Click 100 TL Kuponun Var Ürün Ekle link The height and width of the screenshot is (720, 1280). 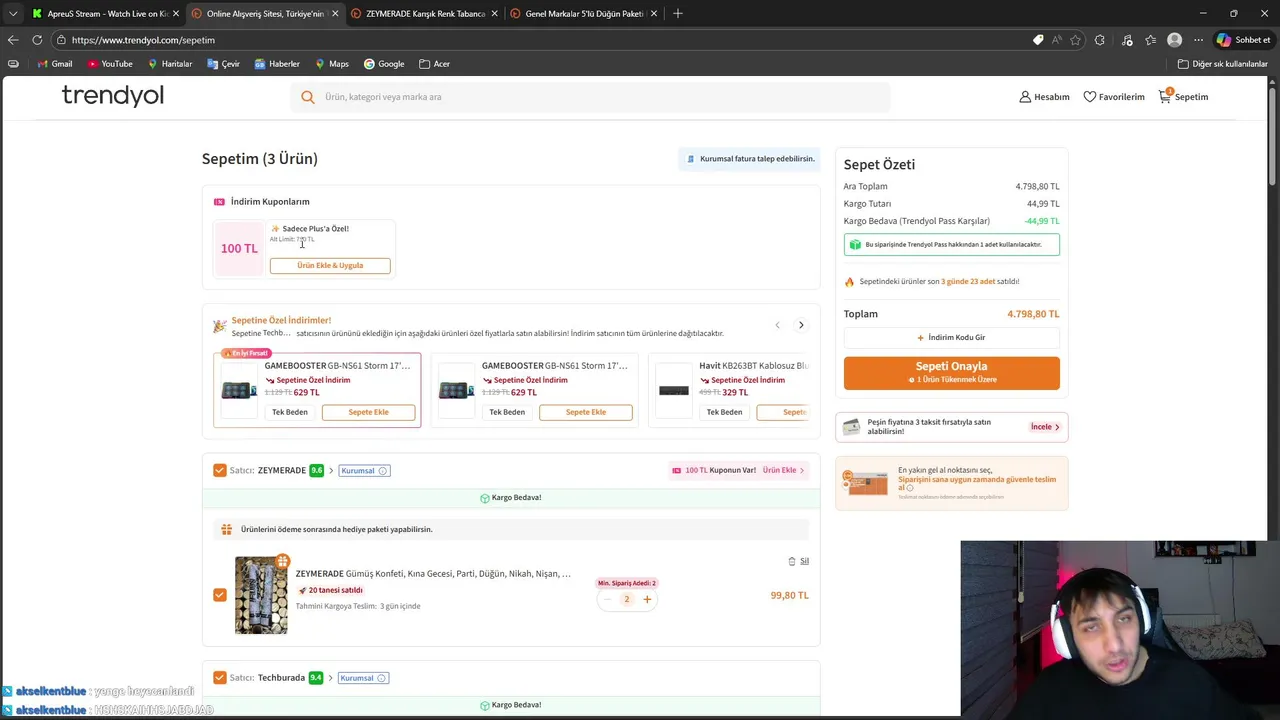point(739,470)
